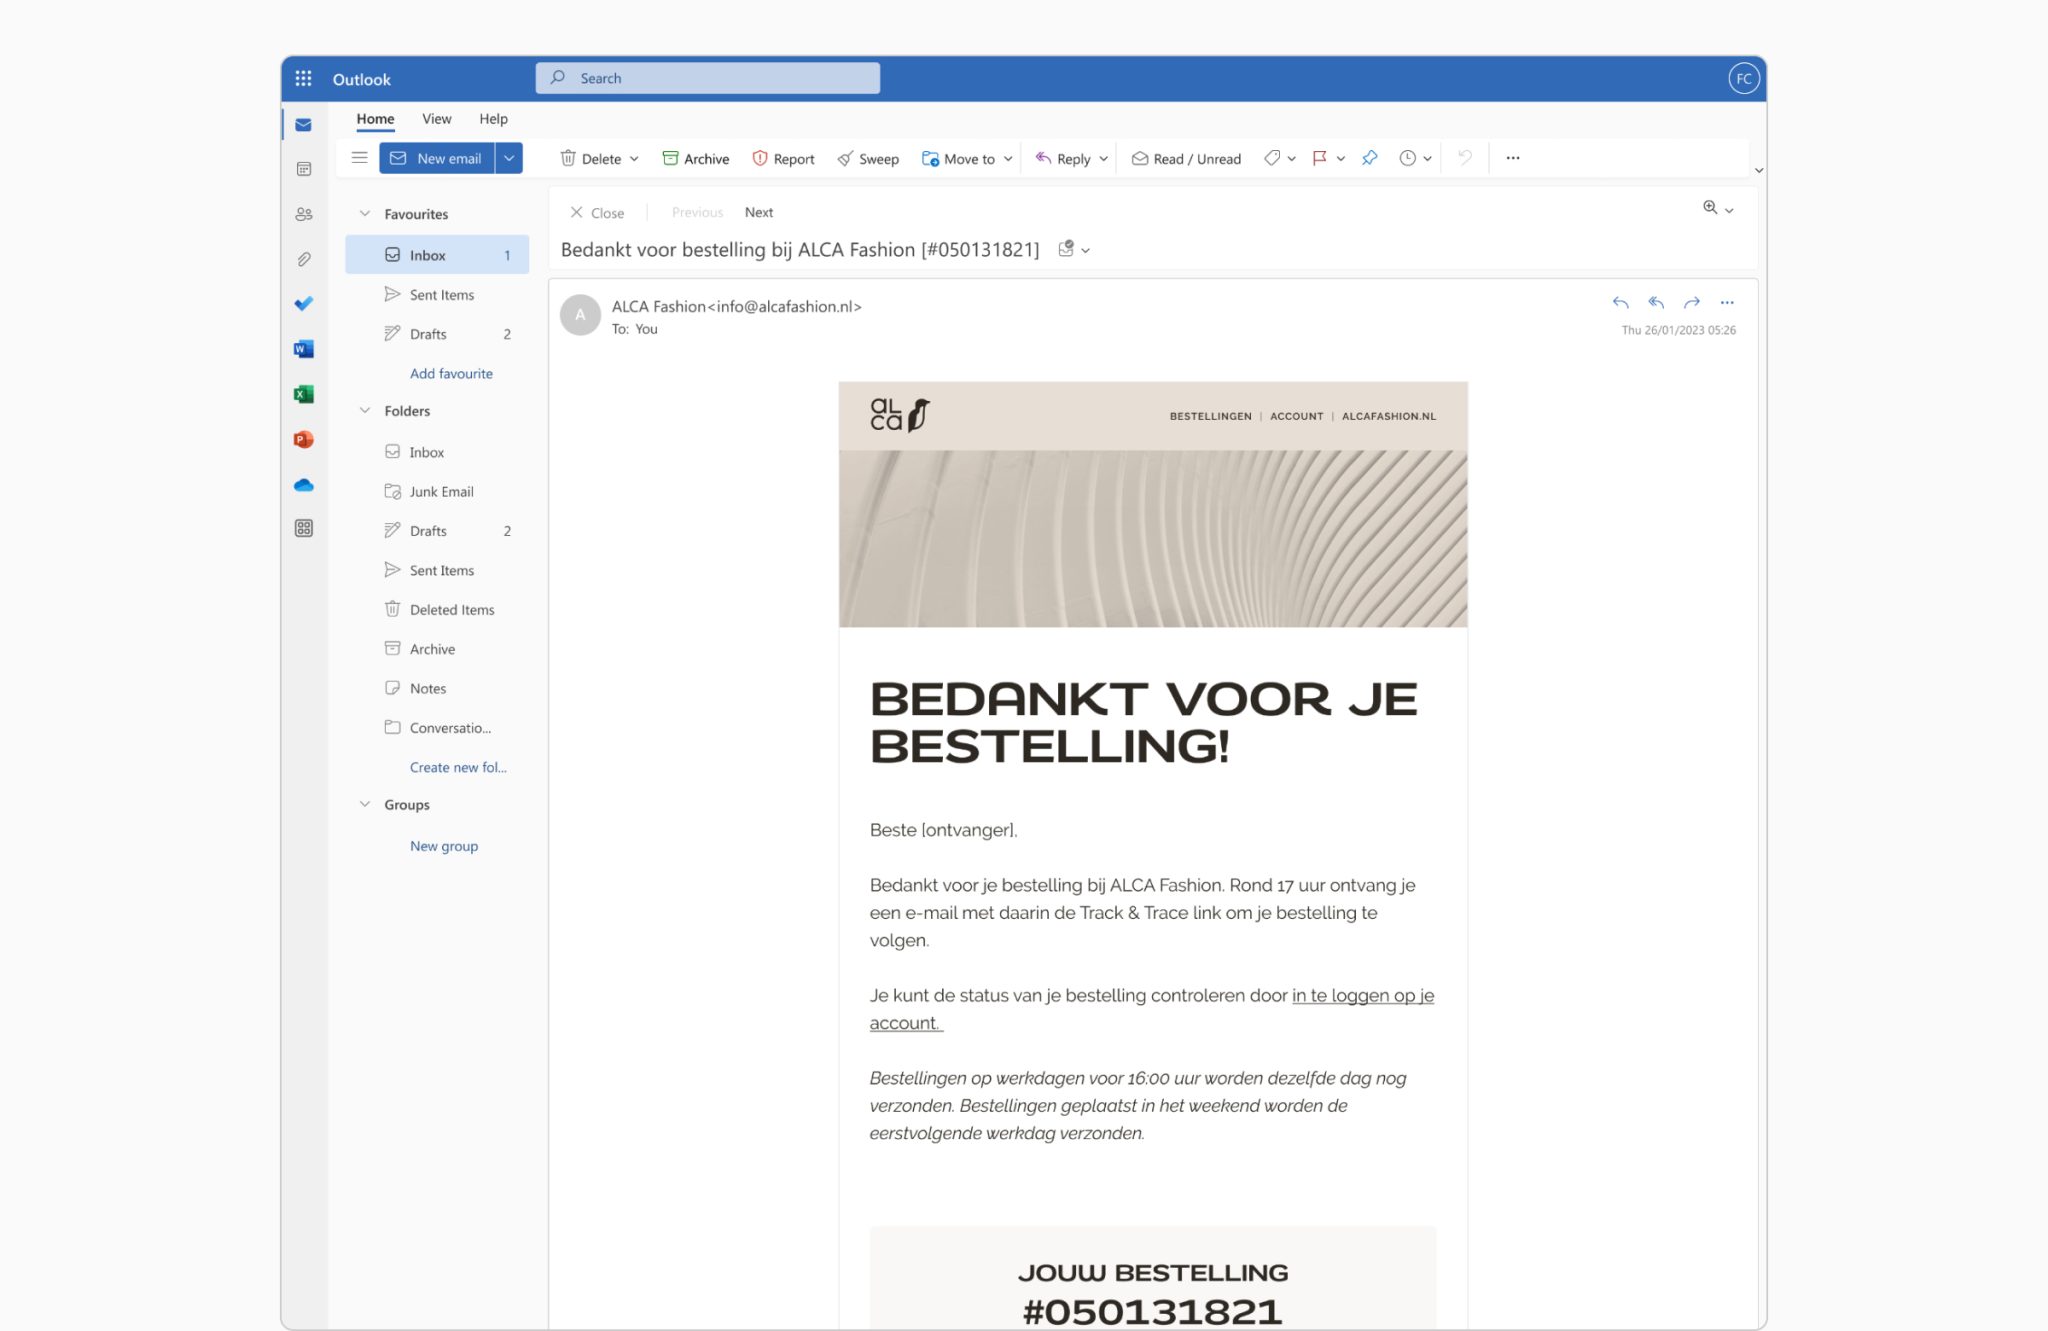The height and width of the screenshot is (1331, 2048).
Task: Open the app launcher waffle icon
Action: (x=303, y=78)
